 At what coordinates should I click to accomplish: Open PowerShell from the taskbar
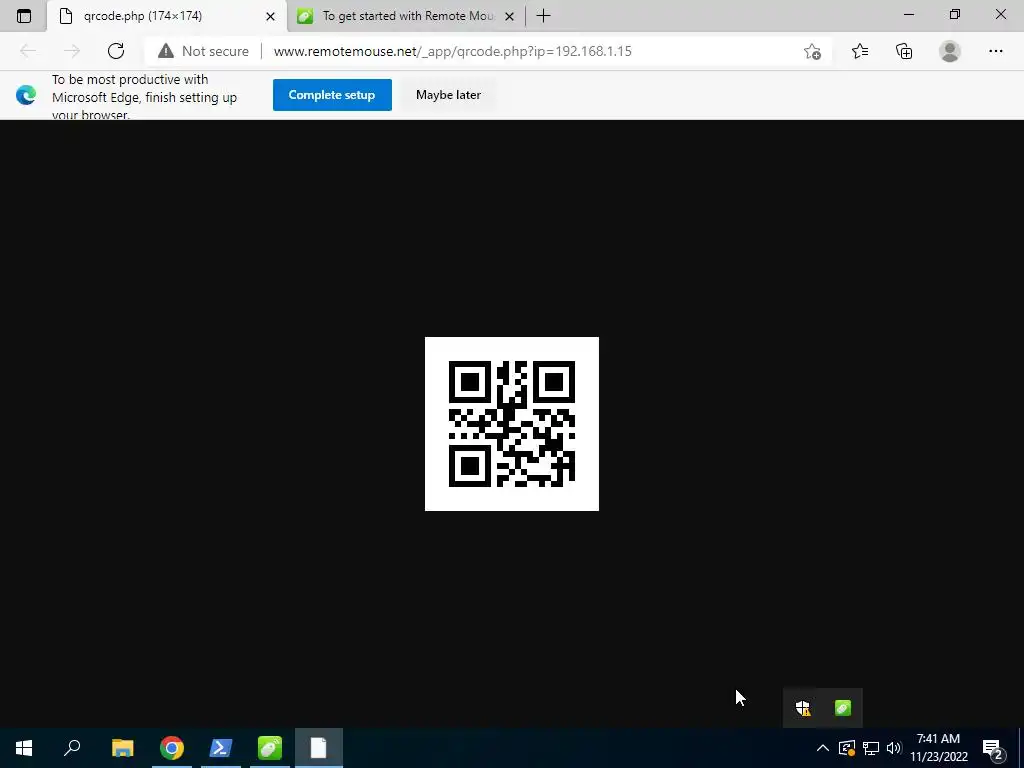(x=221, y=748)
